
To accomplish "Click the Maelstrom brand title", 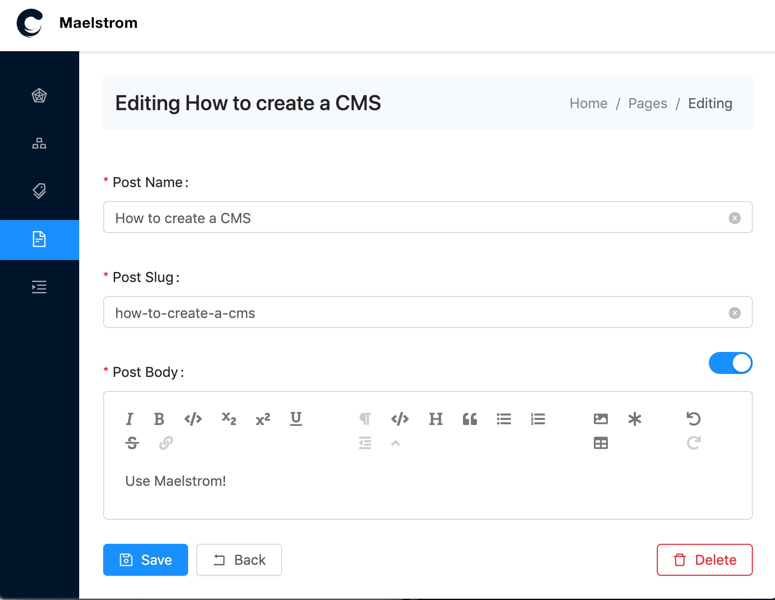I will tap(98, 23).
